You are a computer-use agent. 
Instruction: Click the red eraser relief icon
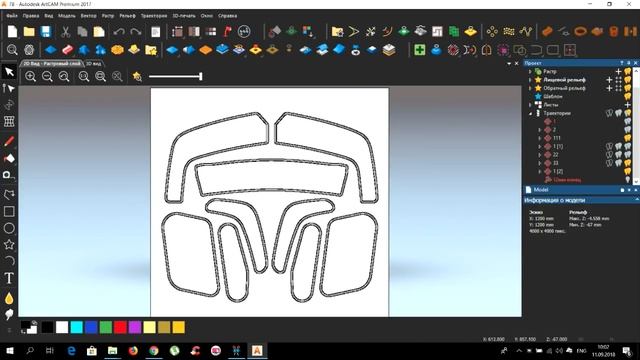pyautogui.click(x=68, y=50)
